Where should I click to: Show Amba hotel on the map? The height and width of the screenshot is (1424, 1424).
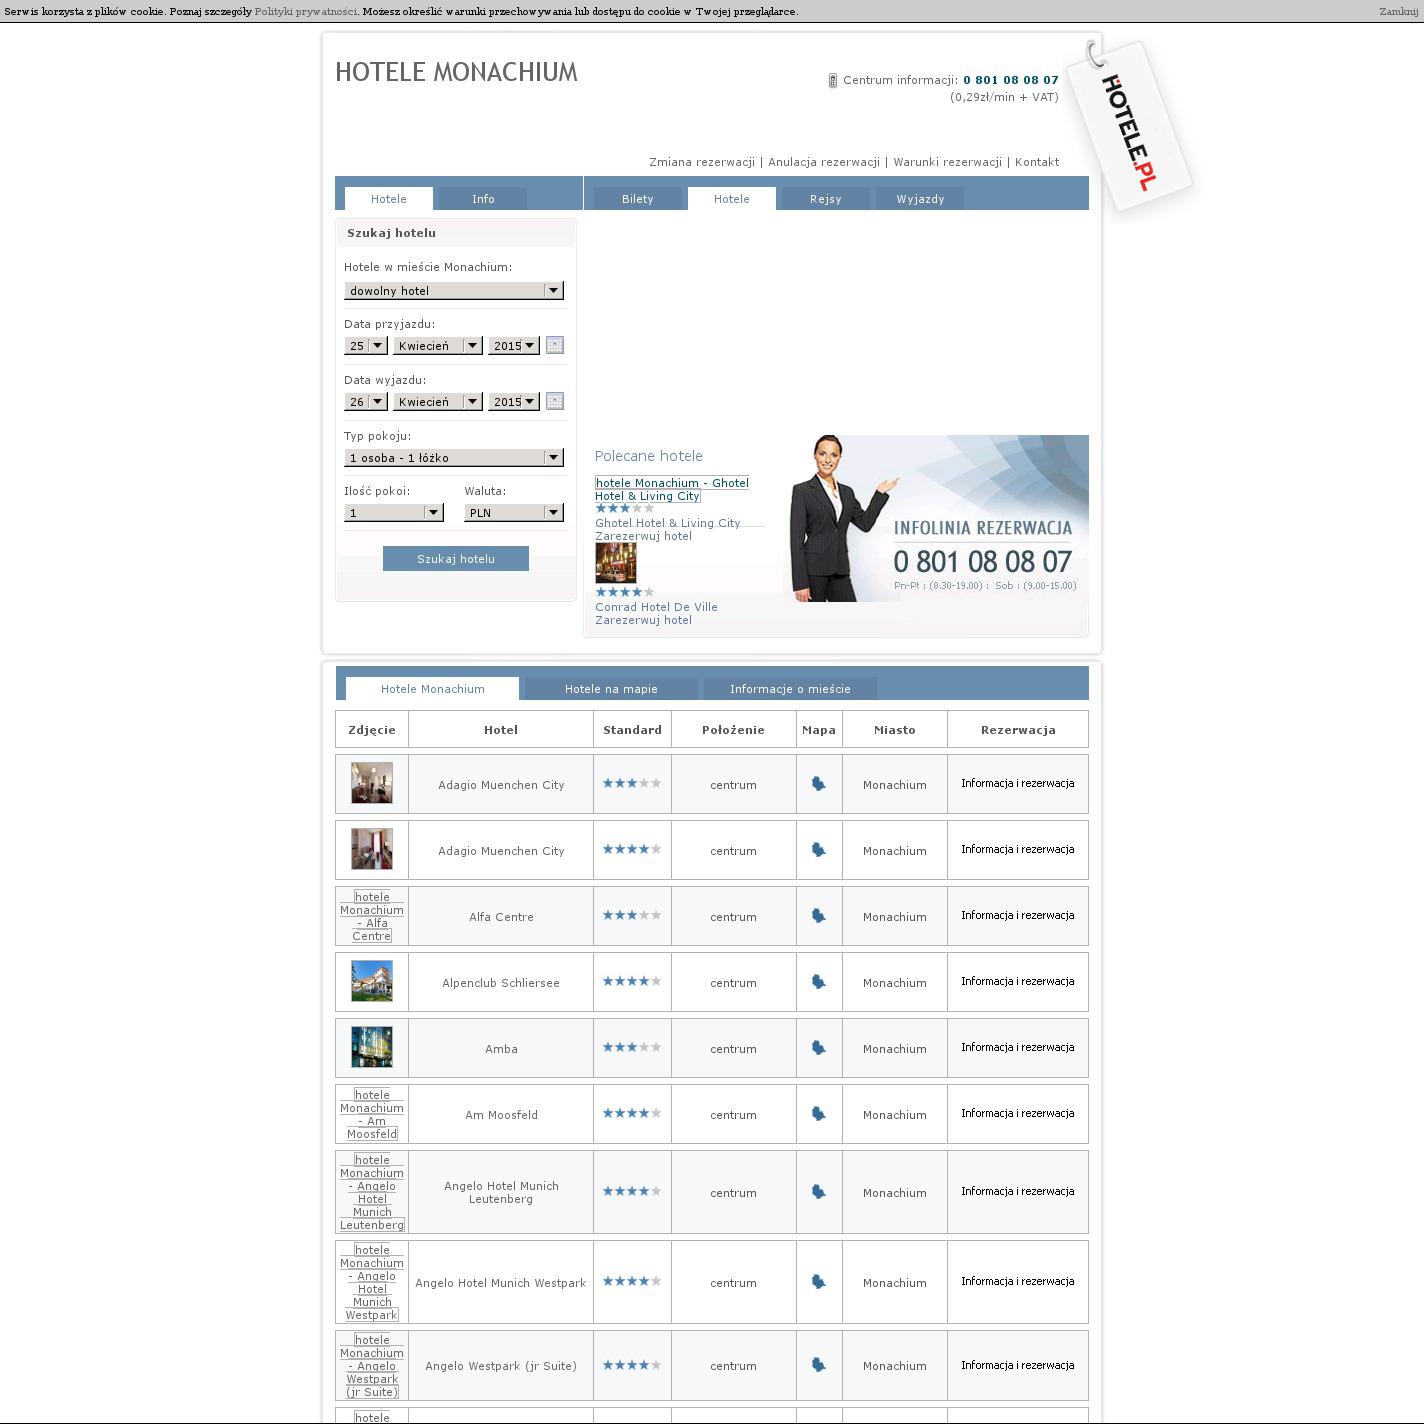click(x=818, y=1048)
